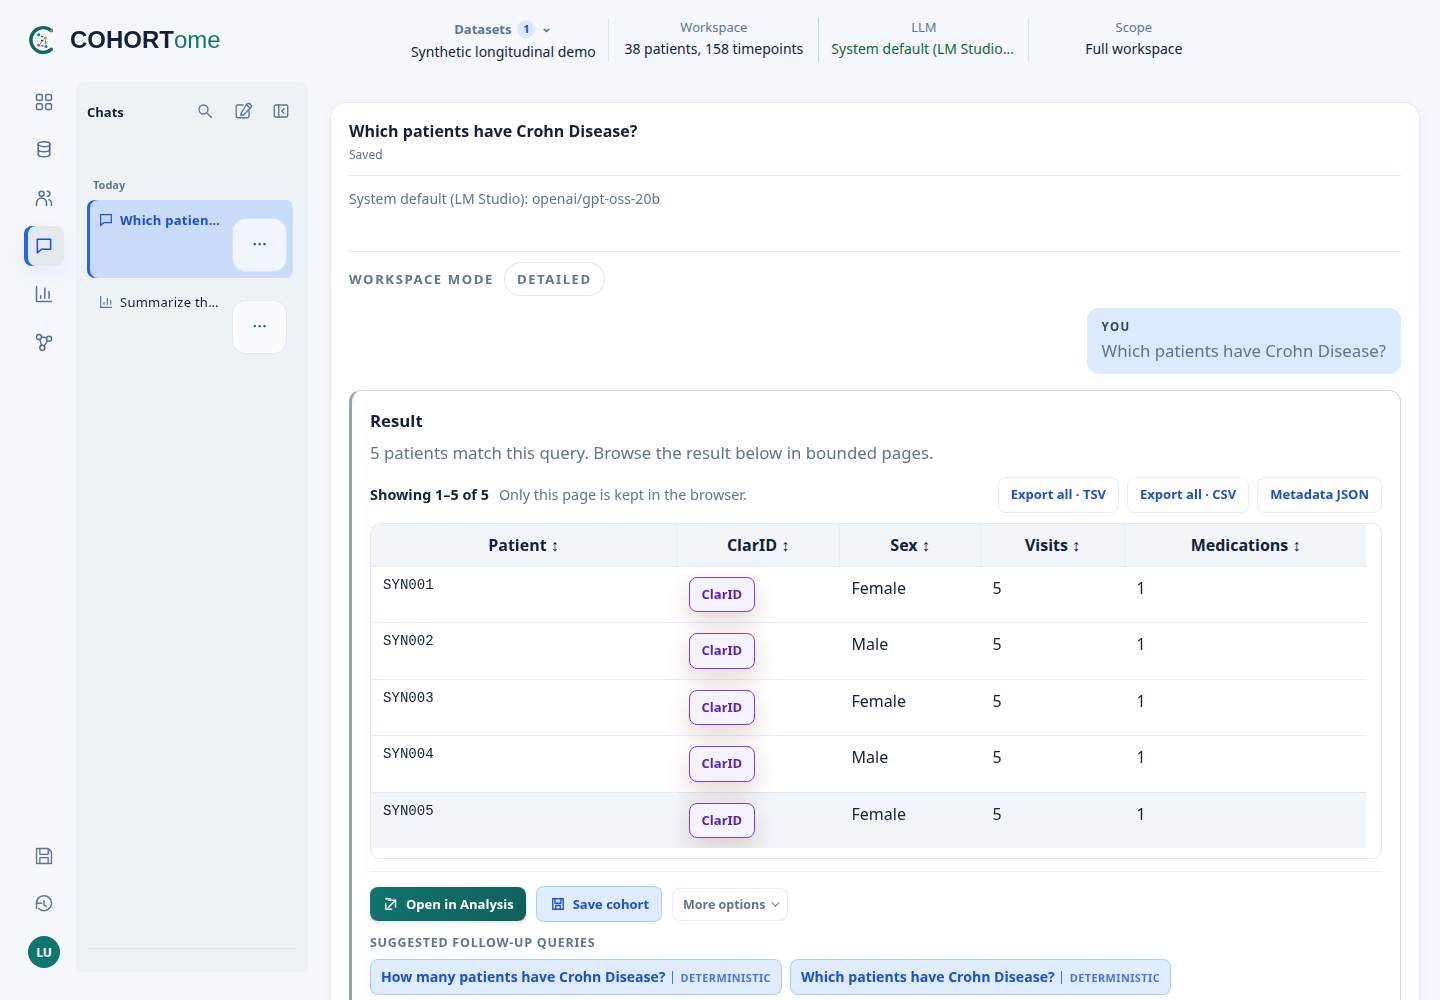Click Export all TSV button
Image resolution: width=1440 pixels, height=1000 pixels.
1058,495
